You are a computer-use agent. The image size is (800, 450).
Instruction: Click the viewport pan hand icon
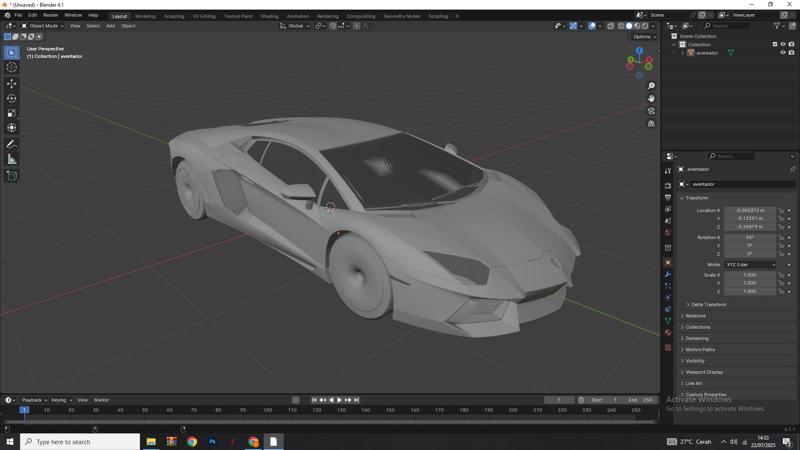coord(651,98)
